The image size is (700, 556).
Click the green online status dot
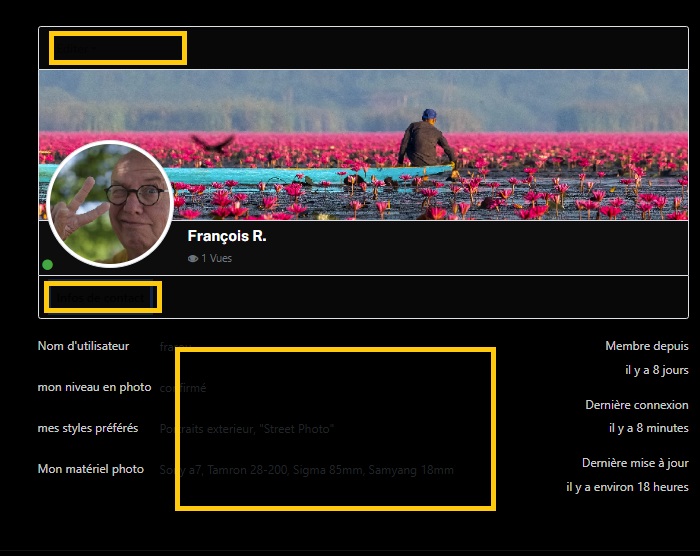[x=47, y=265]
